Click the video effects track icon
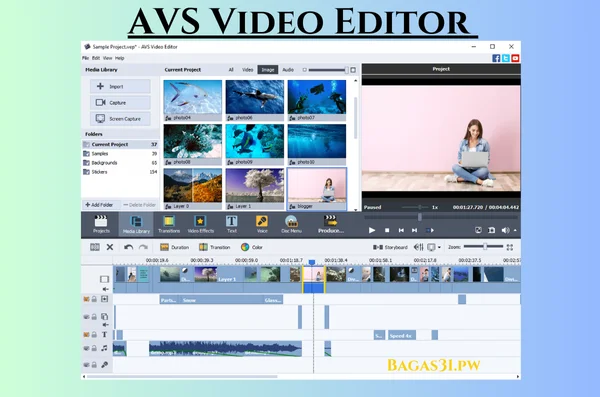Screen dimensions: 600x397 pyautogui.click(x=104, y=299)
